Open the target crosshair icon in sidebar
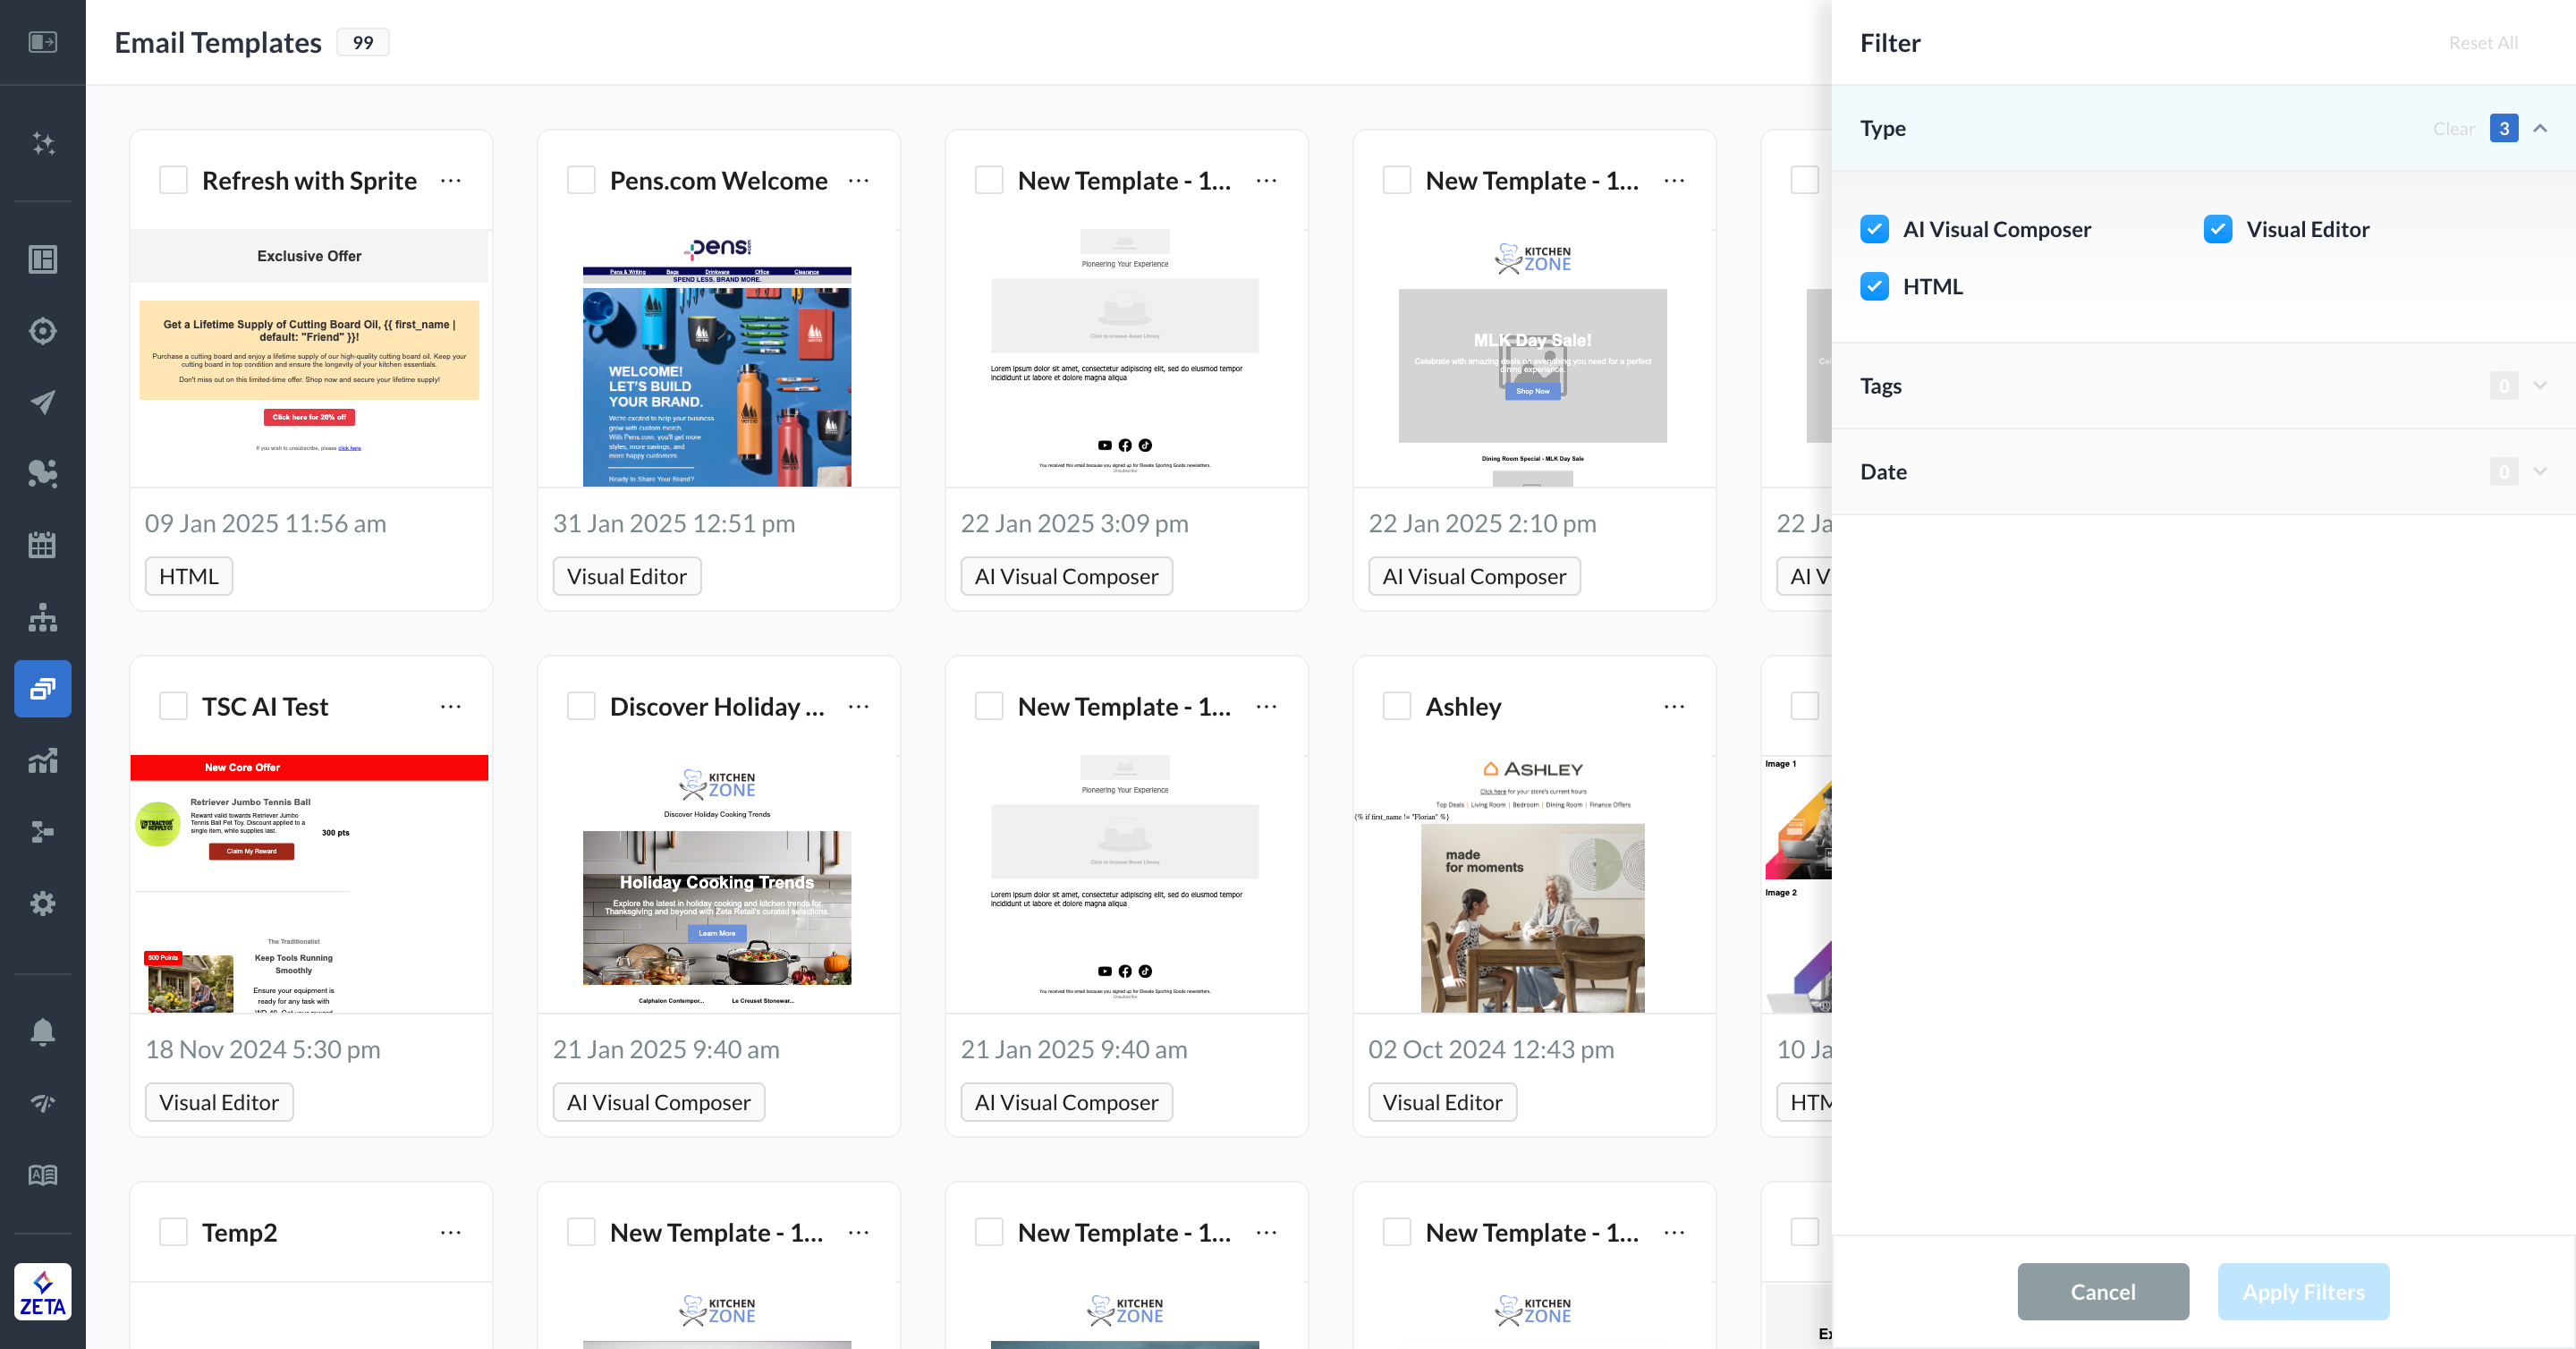2576x1349 pixels. click(x=42, y=331)
